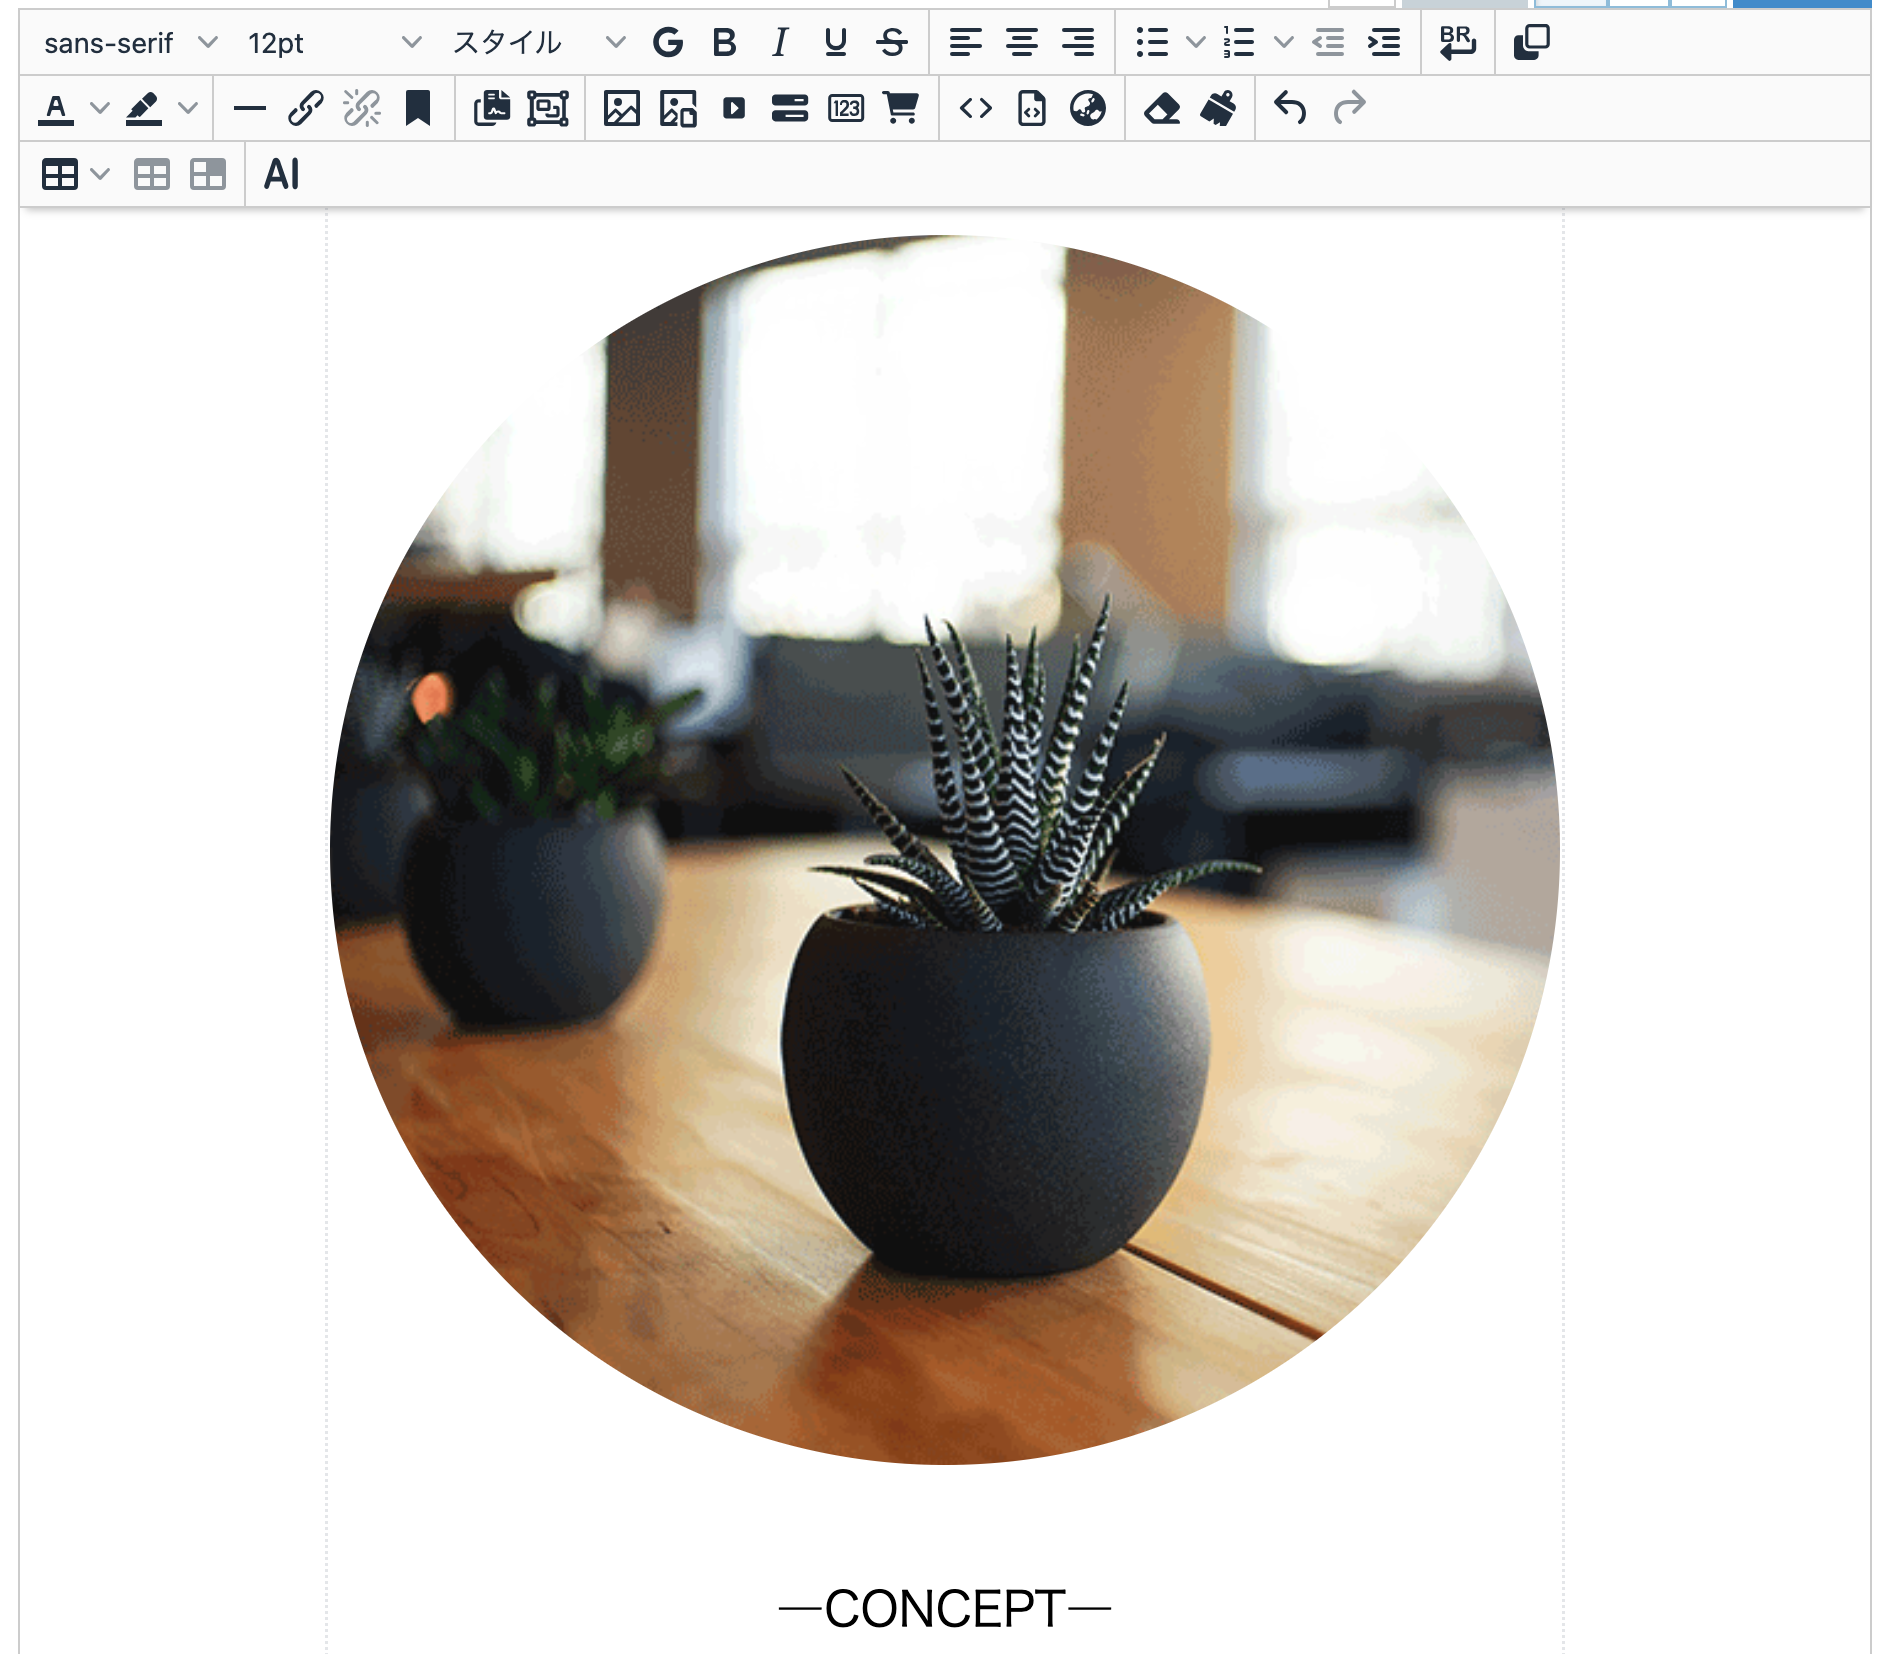
Task: Click the Google Fonts G icon
Action: pos(668,43)
